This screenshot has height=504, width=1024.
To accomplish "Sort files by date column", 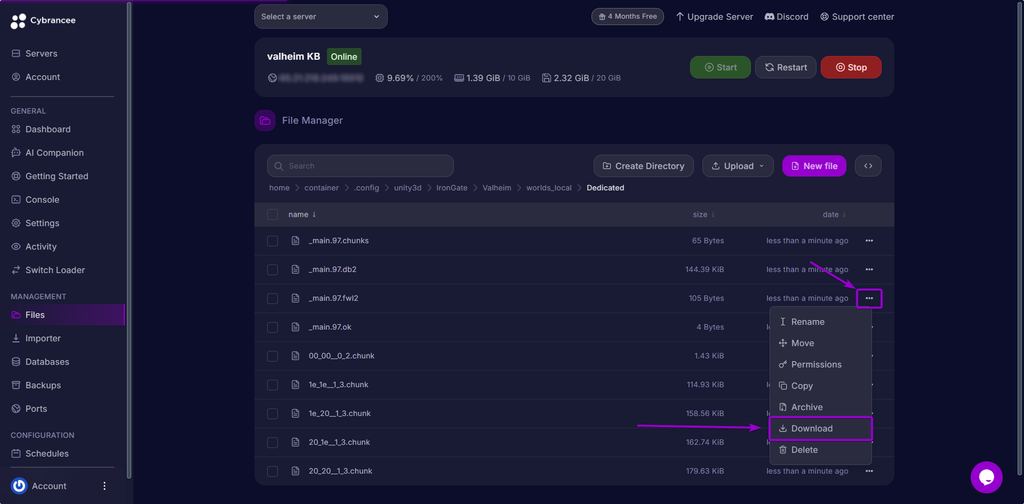I will 834,214.
